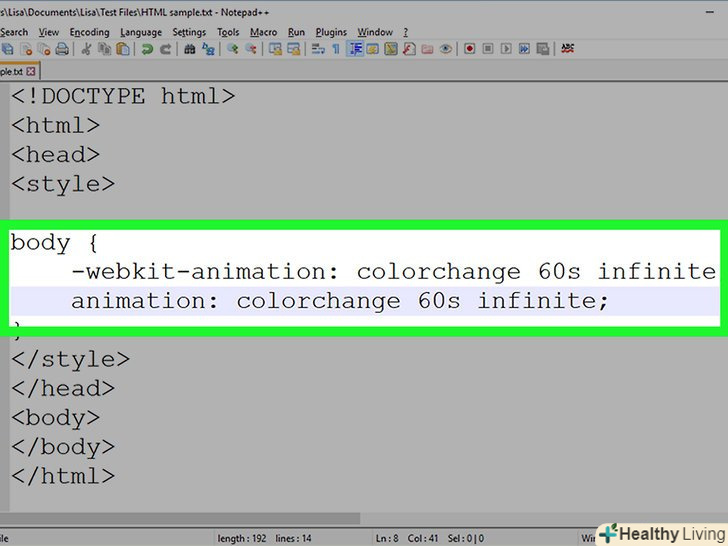Open the Replace dialog icon
The image size is (728, 546).
208,49
